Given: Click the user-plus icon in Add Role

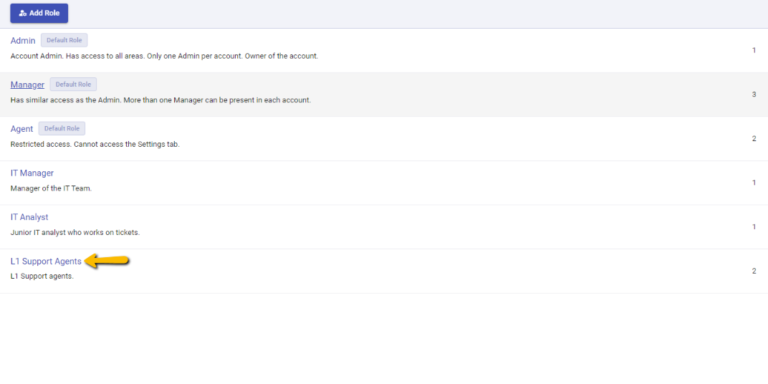Looking at the screenshot, I should [23, 14].
